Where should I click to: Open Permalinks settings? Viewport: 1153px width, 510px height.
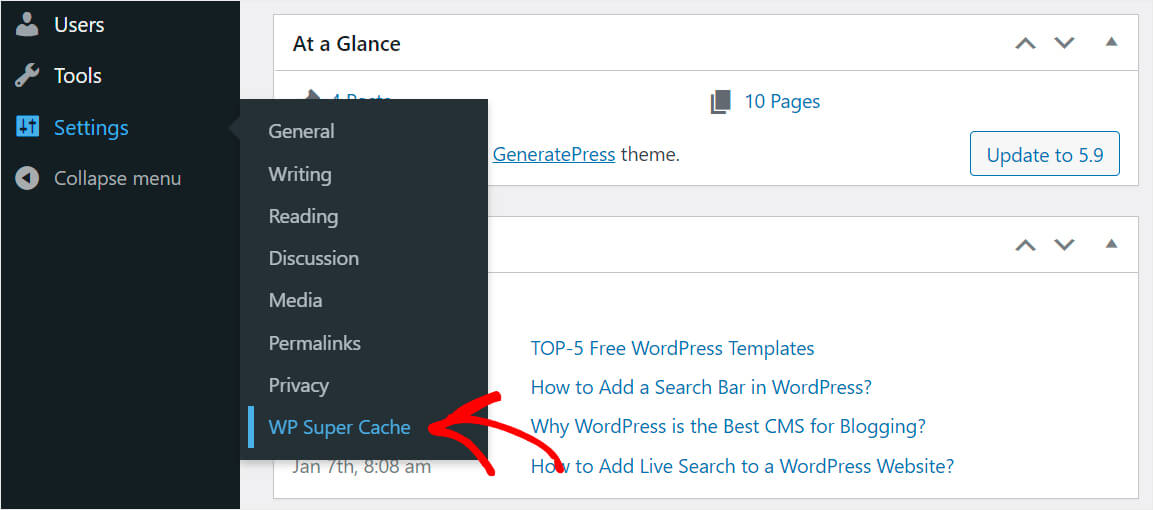pos(315,343)
